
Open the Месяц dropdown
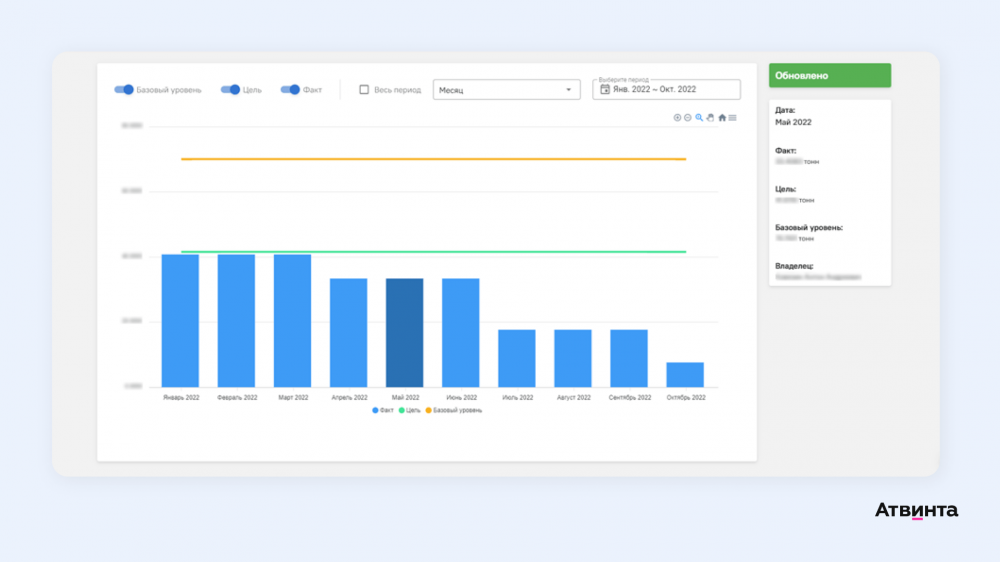[506, 89]
